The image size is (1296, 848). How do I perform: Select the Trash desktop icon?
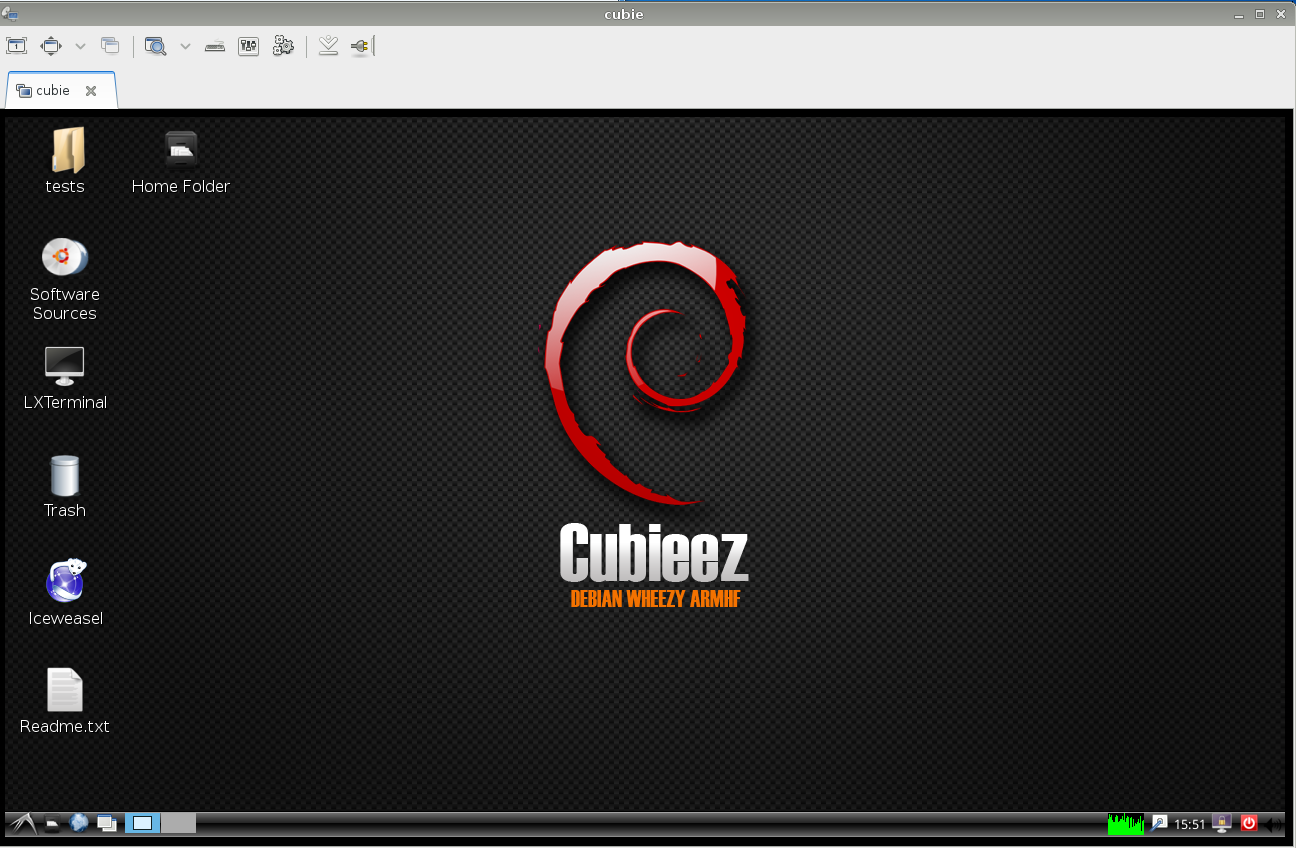pyautogui.click(x=65, y=485)
